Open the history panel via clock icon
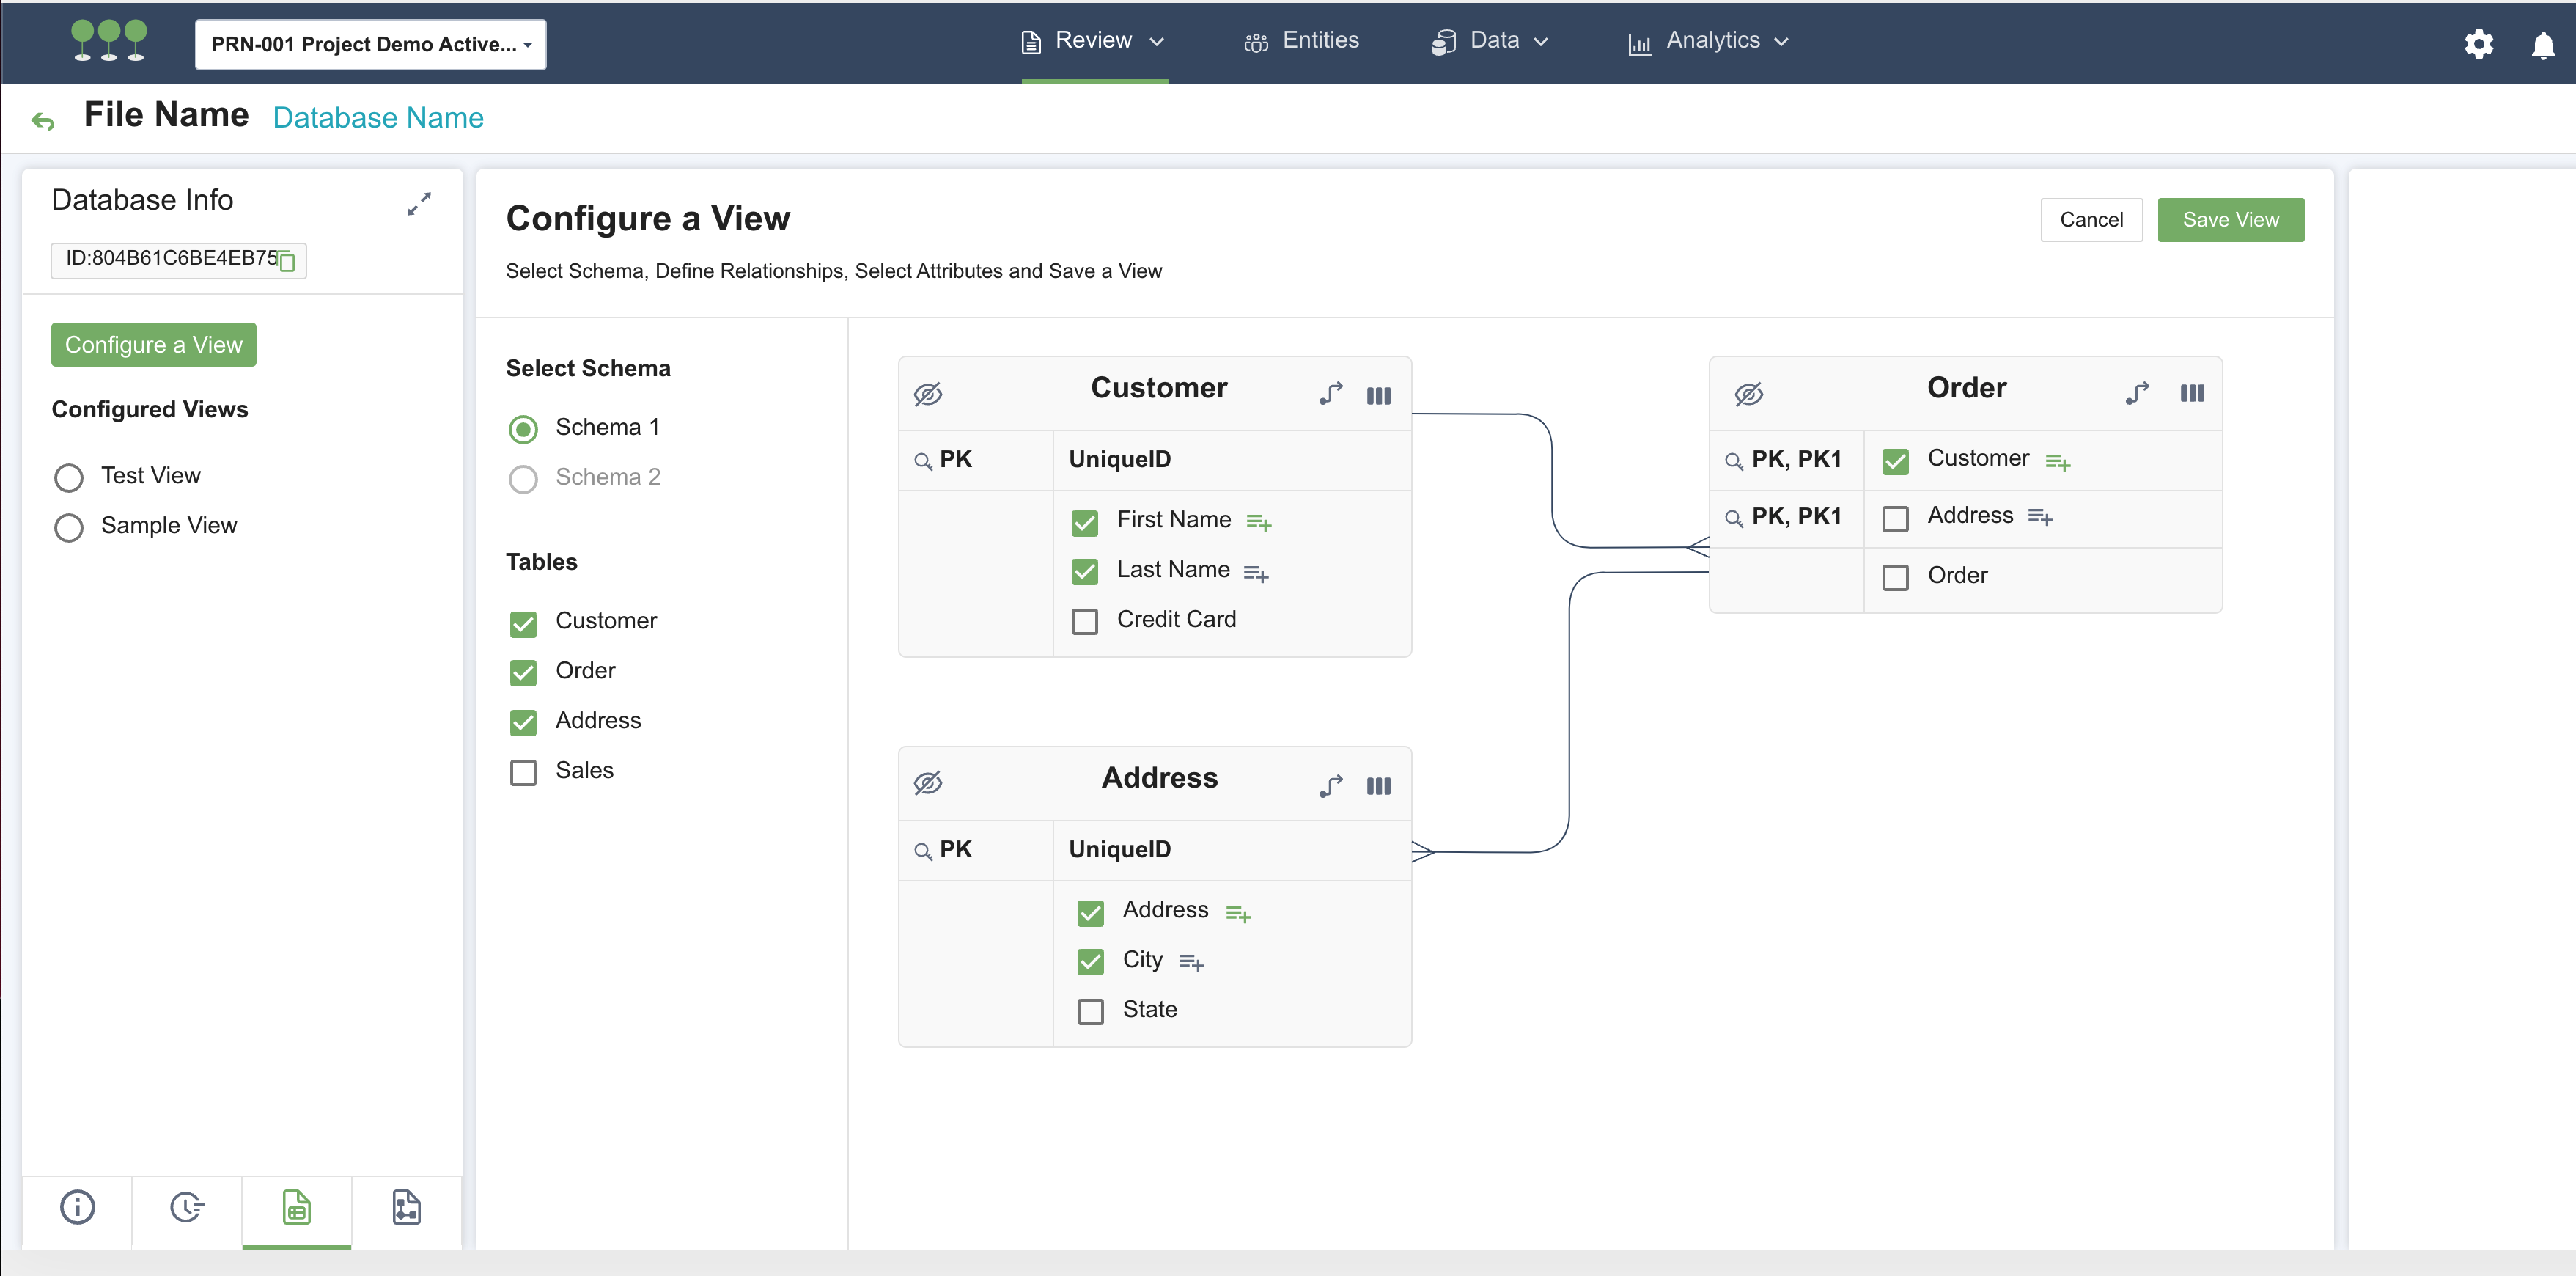 click(187, 1208)
